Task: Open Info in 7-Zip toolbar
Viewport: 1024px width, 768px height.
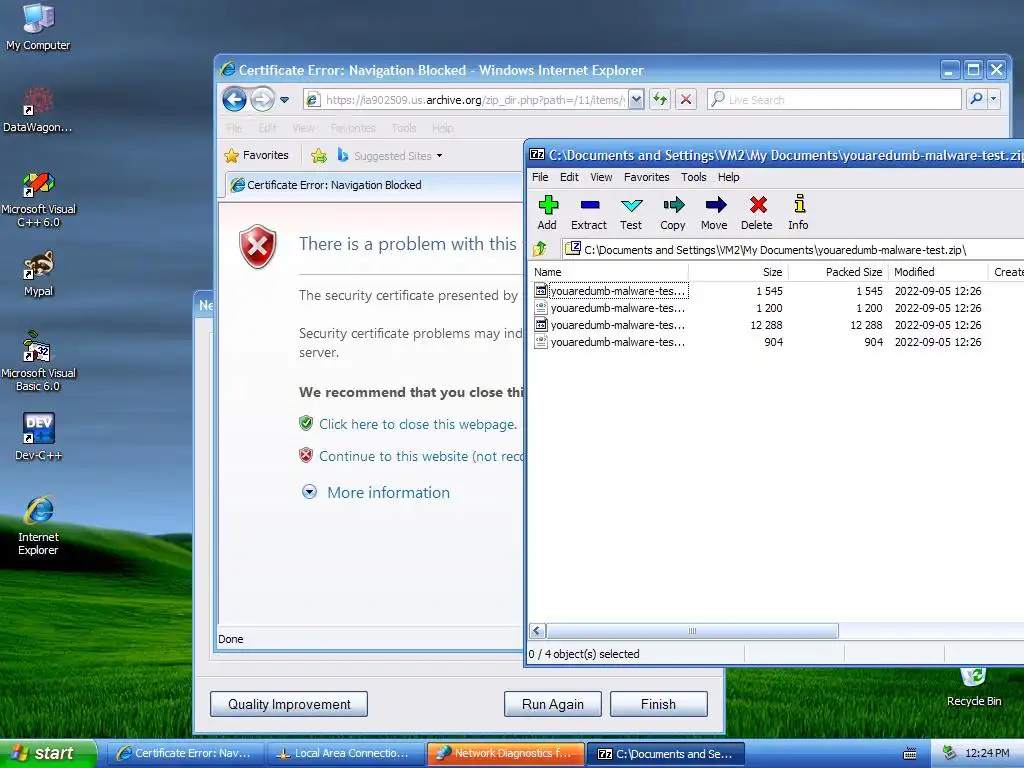Action: click(x=799, y=213)
